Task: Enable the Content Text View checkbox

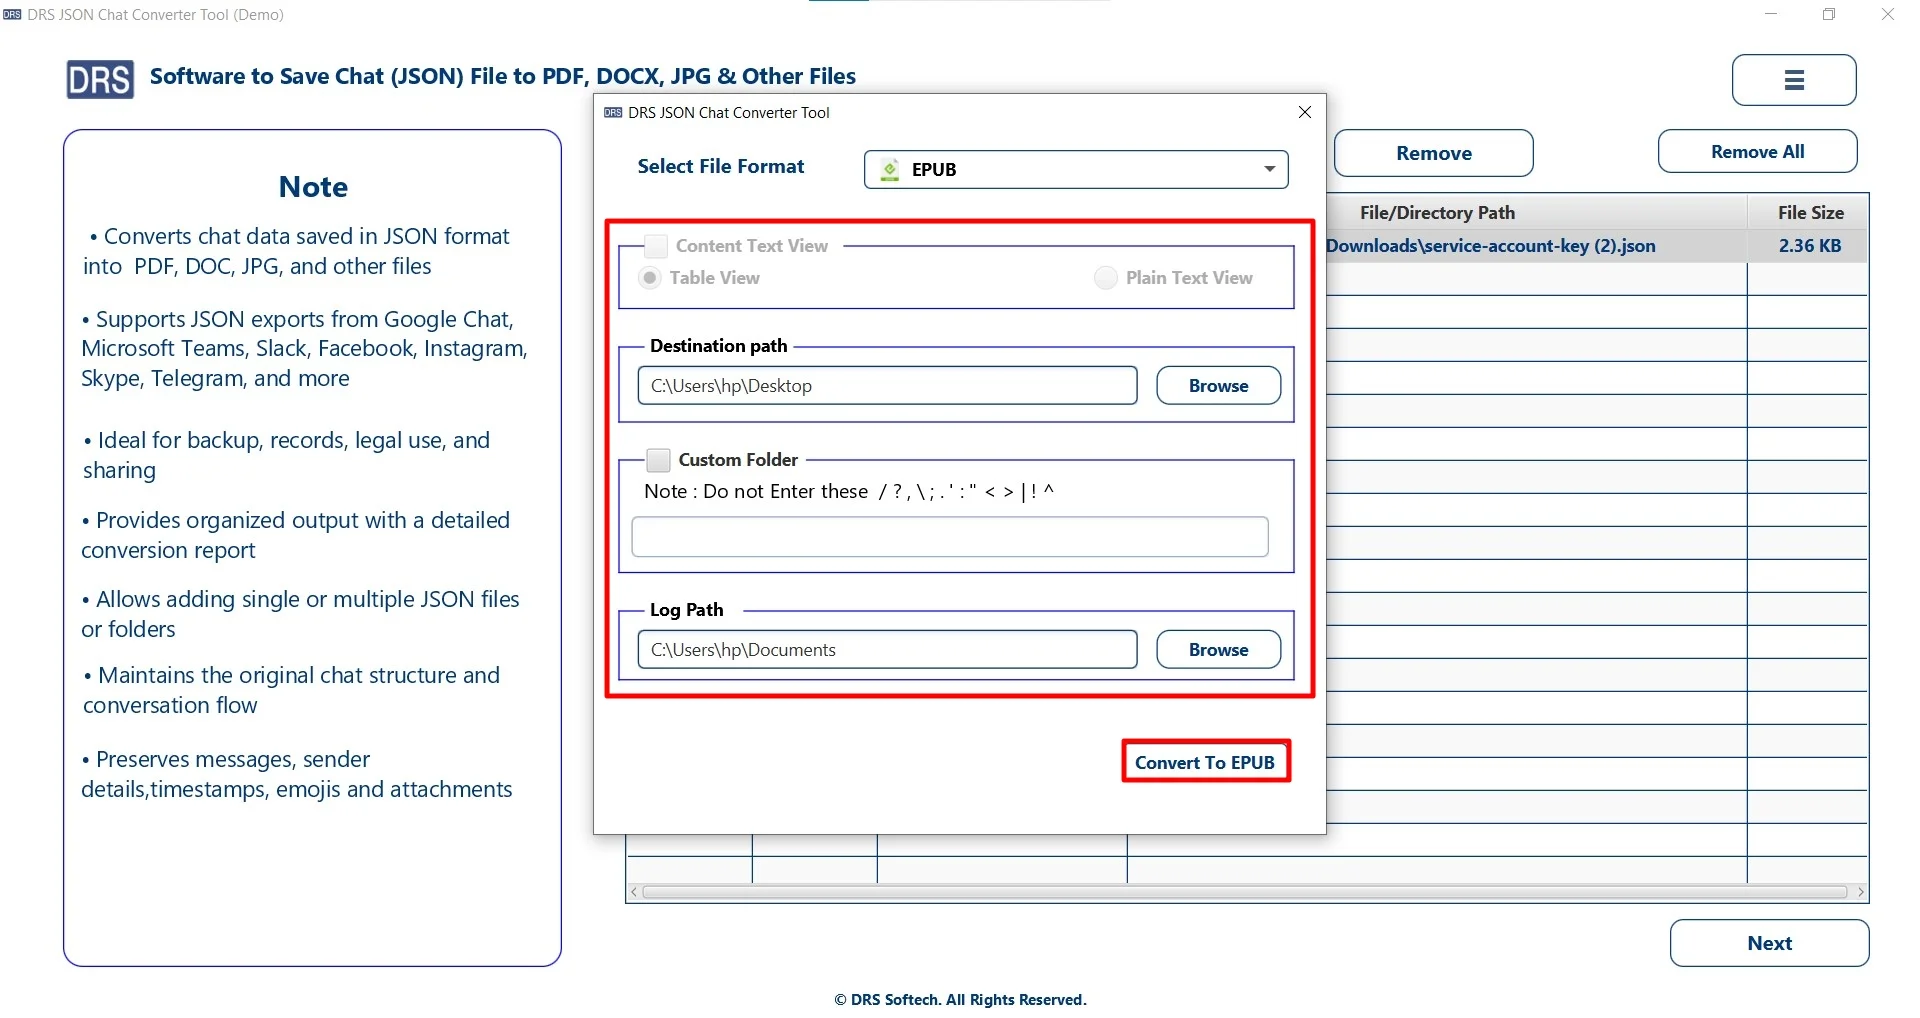Action: point(654,246)
